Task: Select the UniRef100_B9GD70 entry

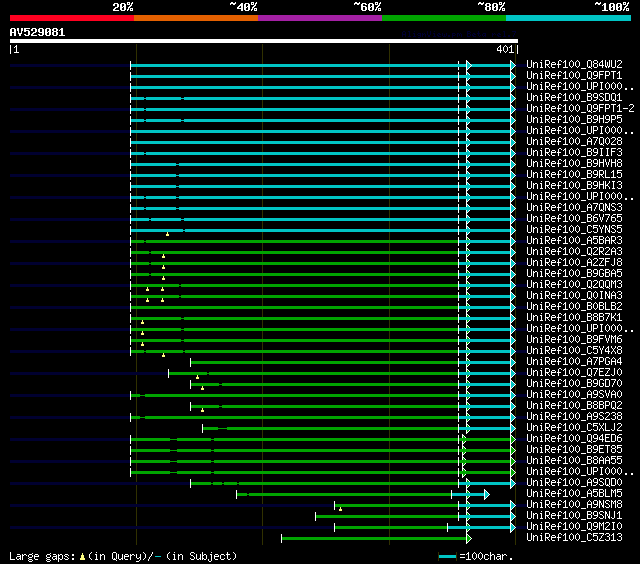Action: [x=574, y=384]
